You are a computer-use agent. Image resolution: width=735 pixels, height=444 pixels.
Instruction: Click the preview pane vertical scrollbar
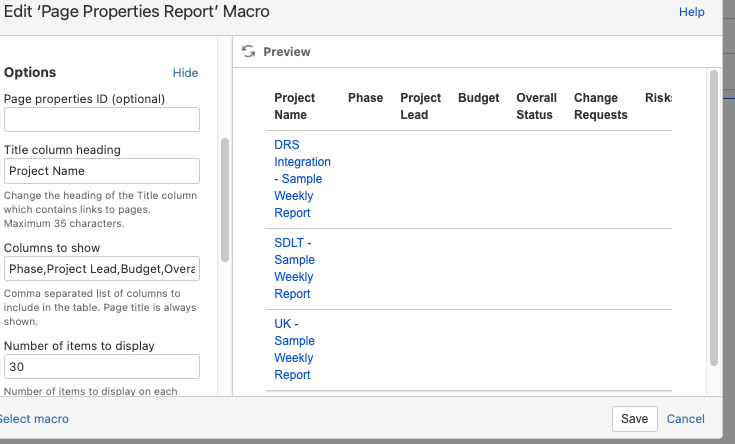pyautogui.click(x=714, y=218)
